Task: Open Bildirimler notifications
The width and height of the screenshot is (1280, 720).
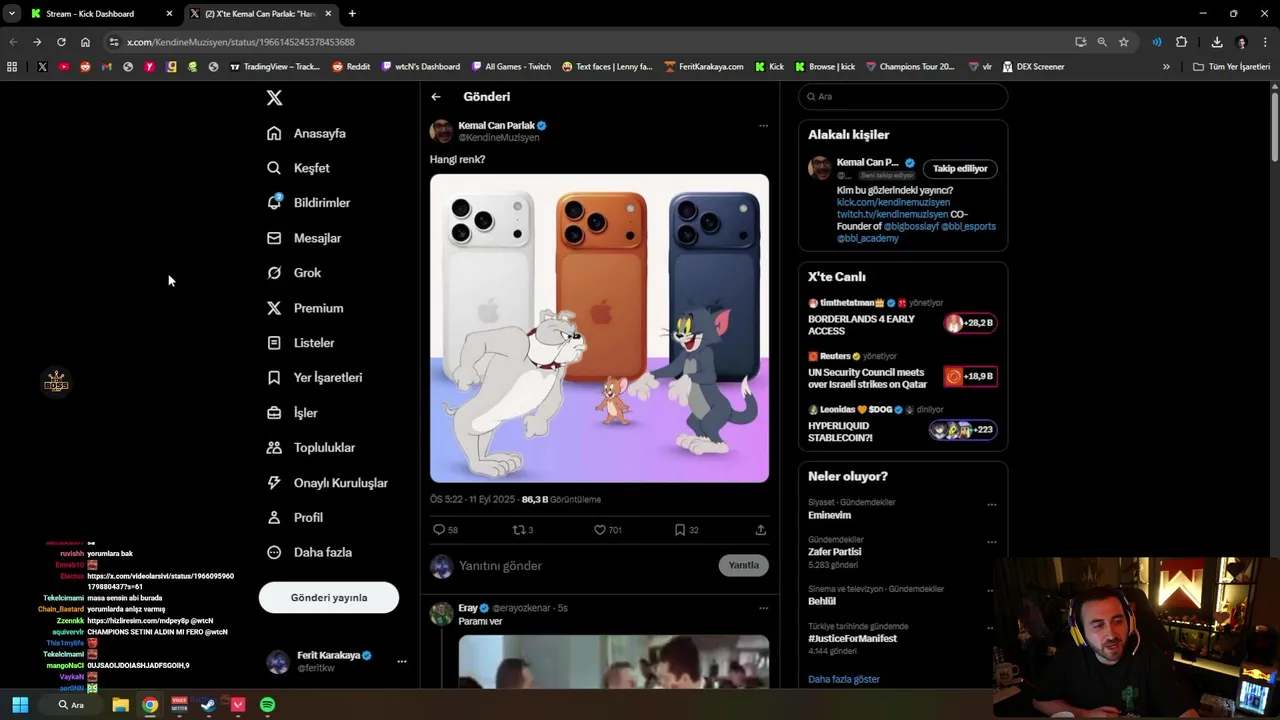Action: 309,203
